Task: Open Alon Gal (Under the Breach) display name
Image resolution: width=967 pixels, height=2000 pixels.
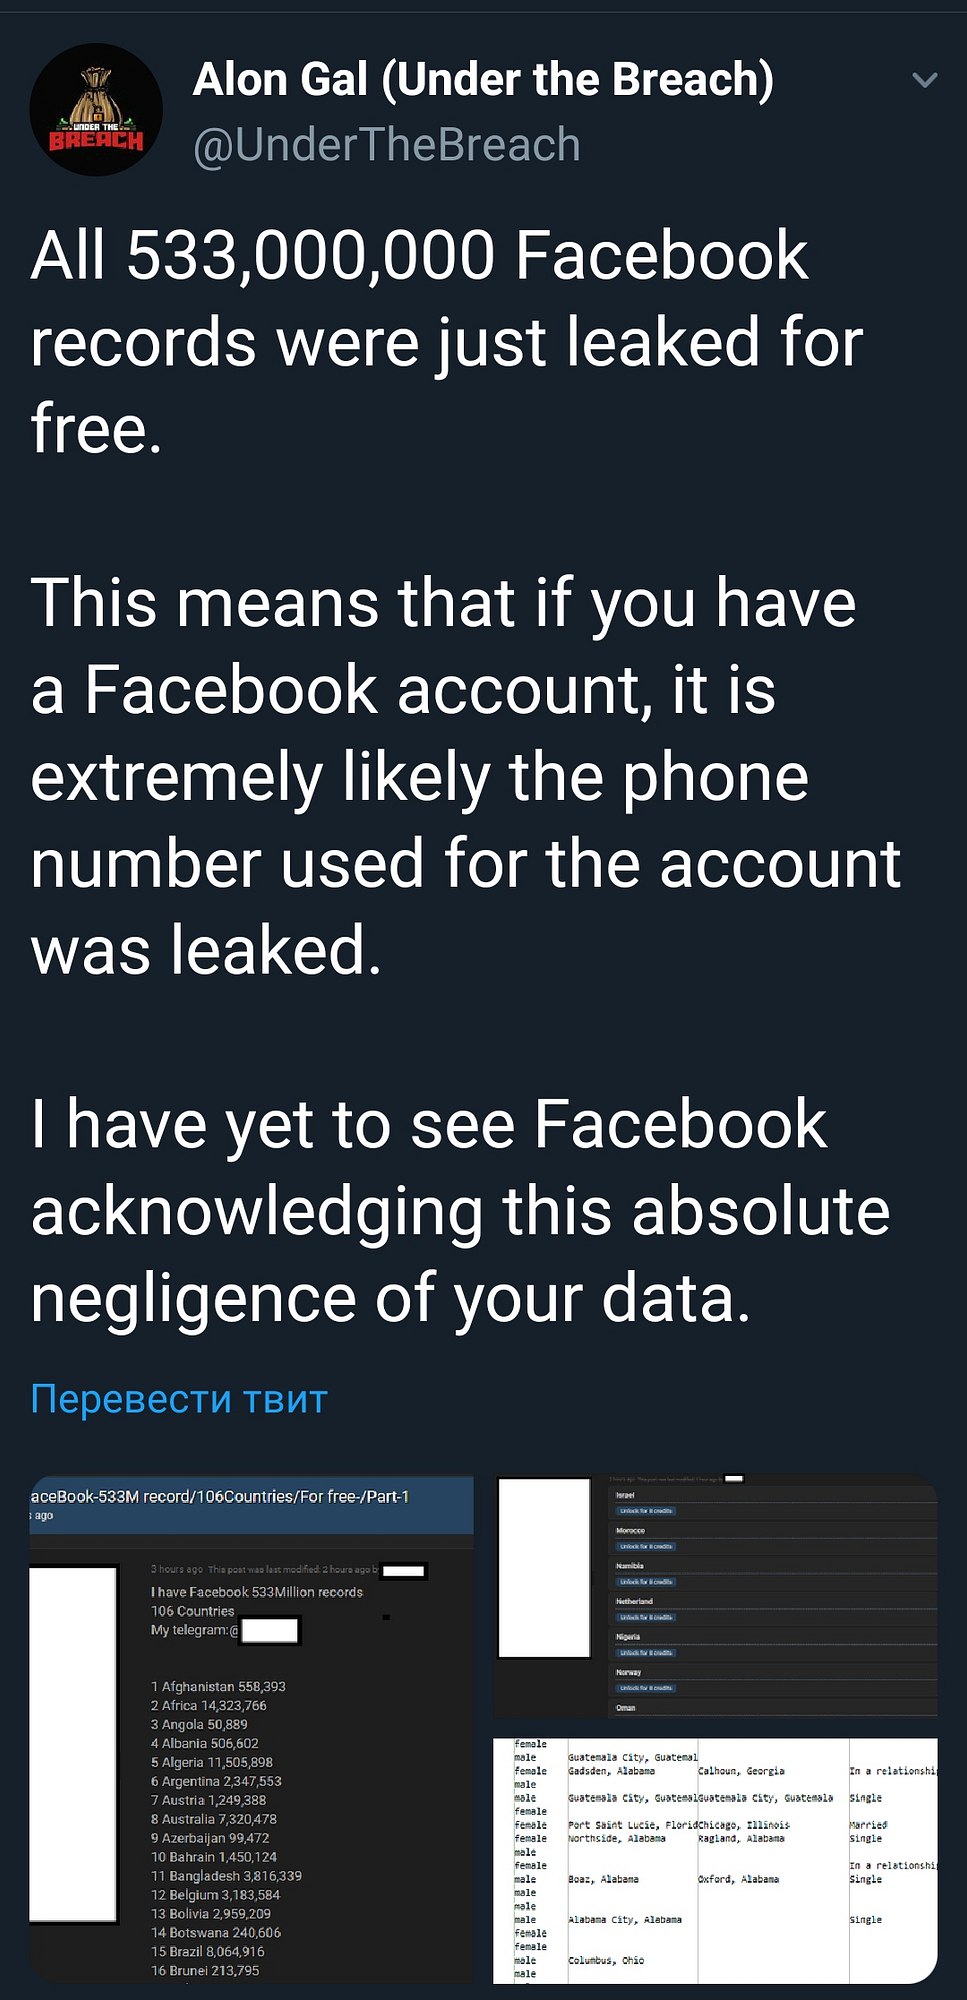Action: click(483, 79)
